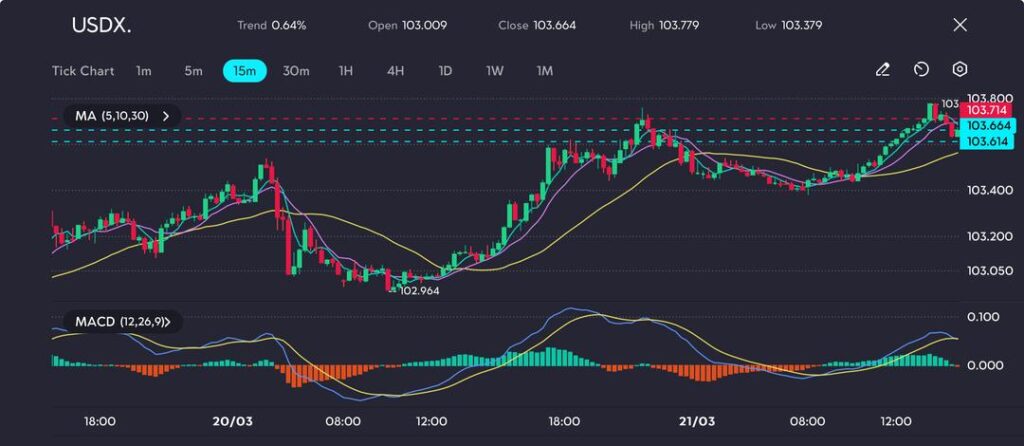Screen dimensions: 1024x446
Task: Switch chart to 1D timeframe
Action: (445, 71)
